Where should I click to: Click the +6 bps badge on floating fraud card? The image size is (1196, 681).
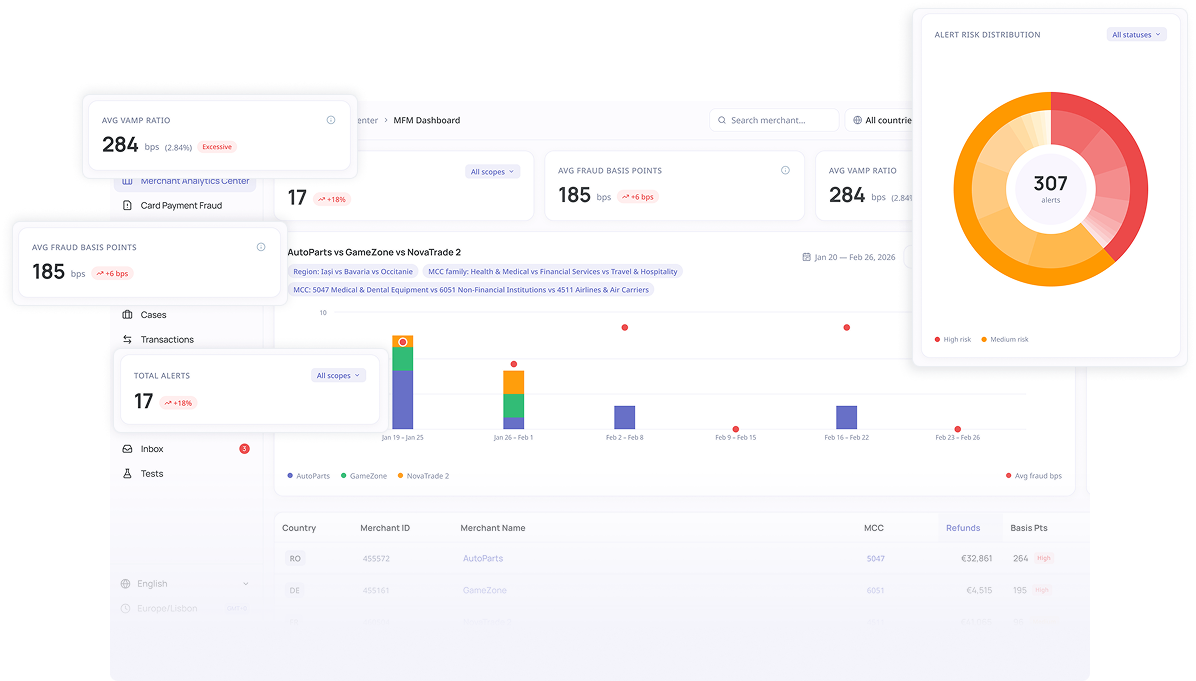[x=112, y=273]
